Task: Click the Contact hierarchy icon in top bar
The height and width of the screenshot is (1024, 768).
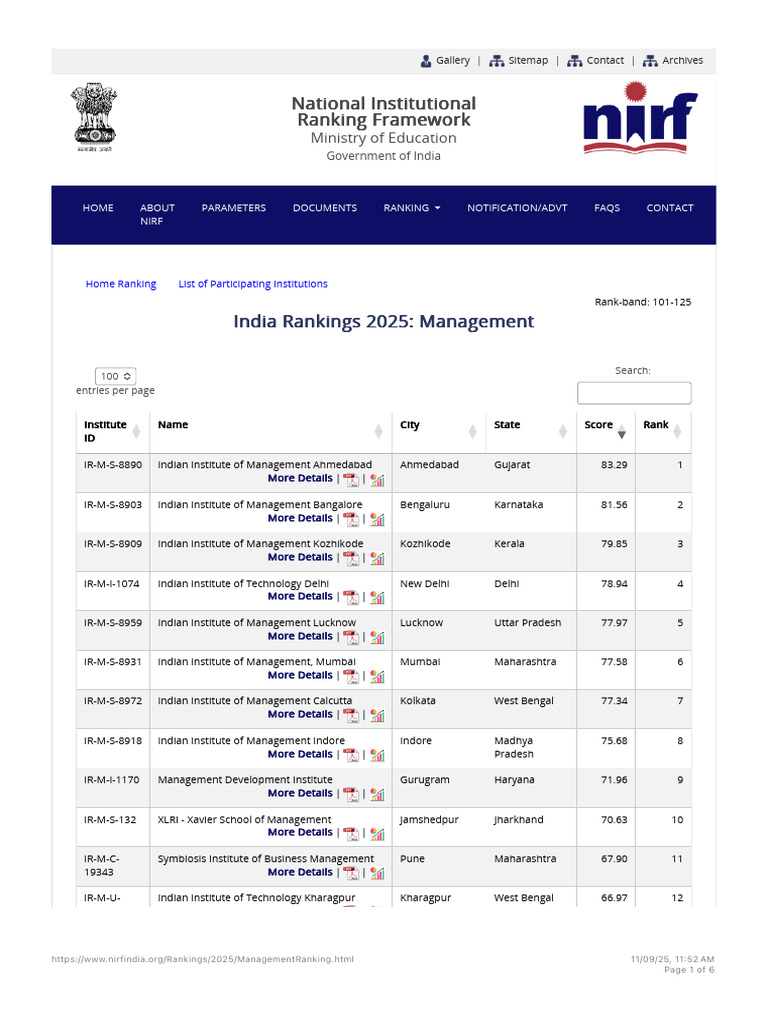Action: coord(575,61)
